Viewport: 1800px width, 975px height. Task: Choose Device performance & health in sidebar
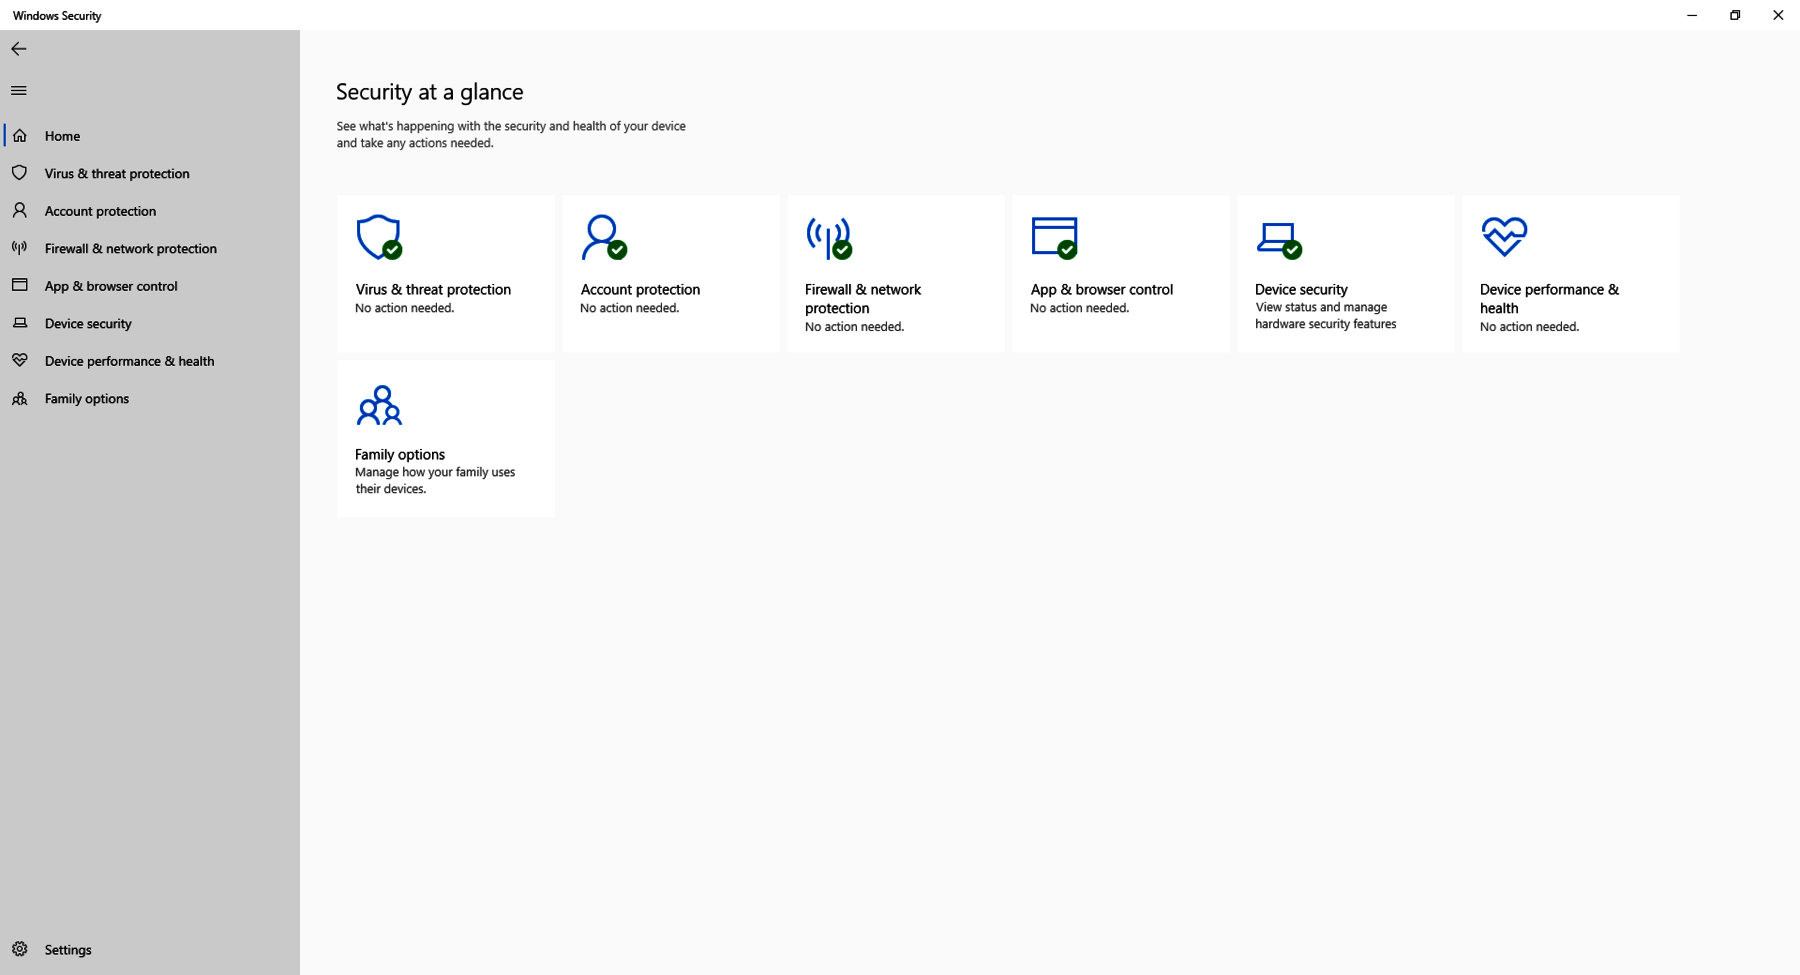(129, 361)
